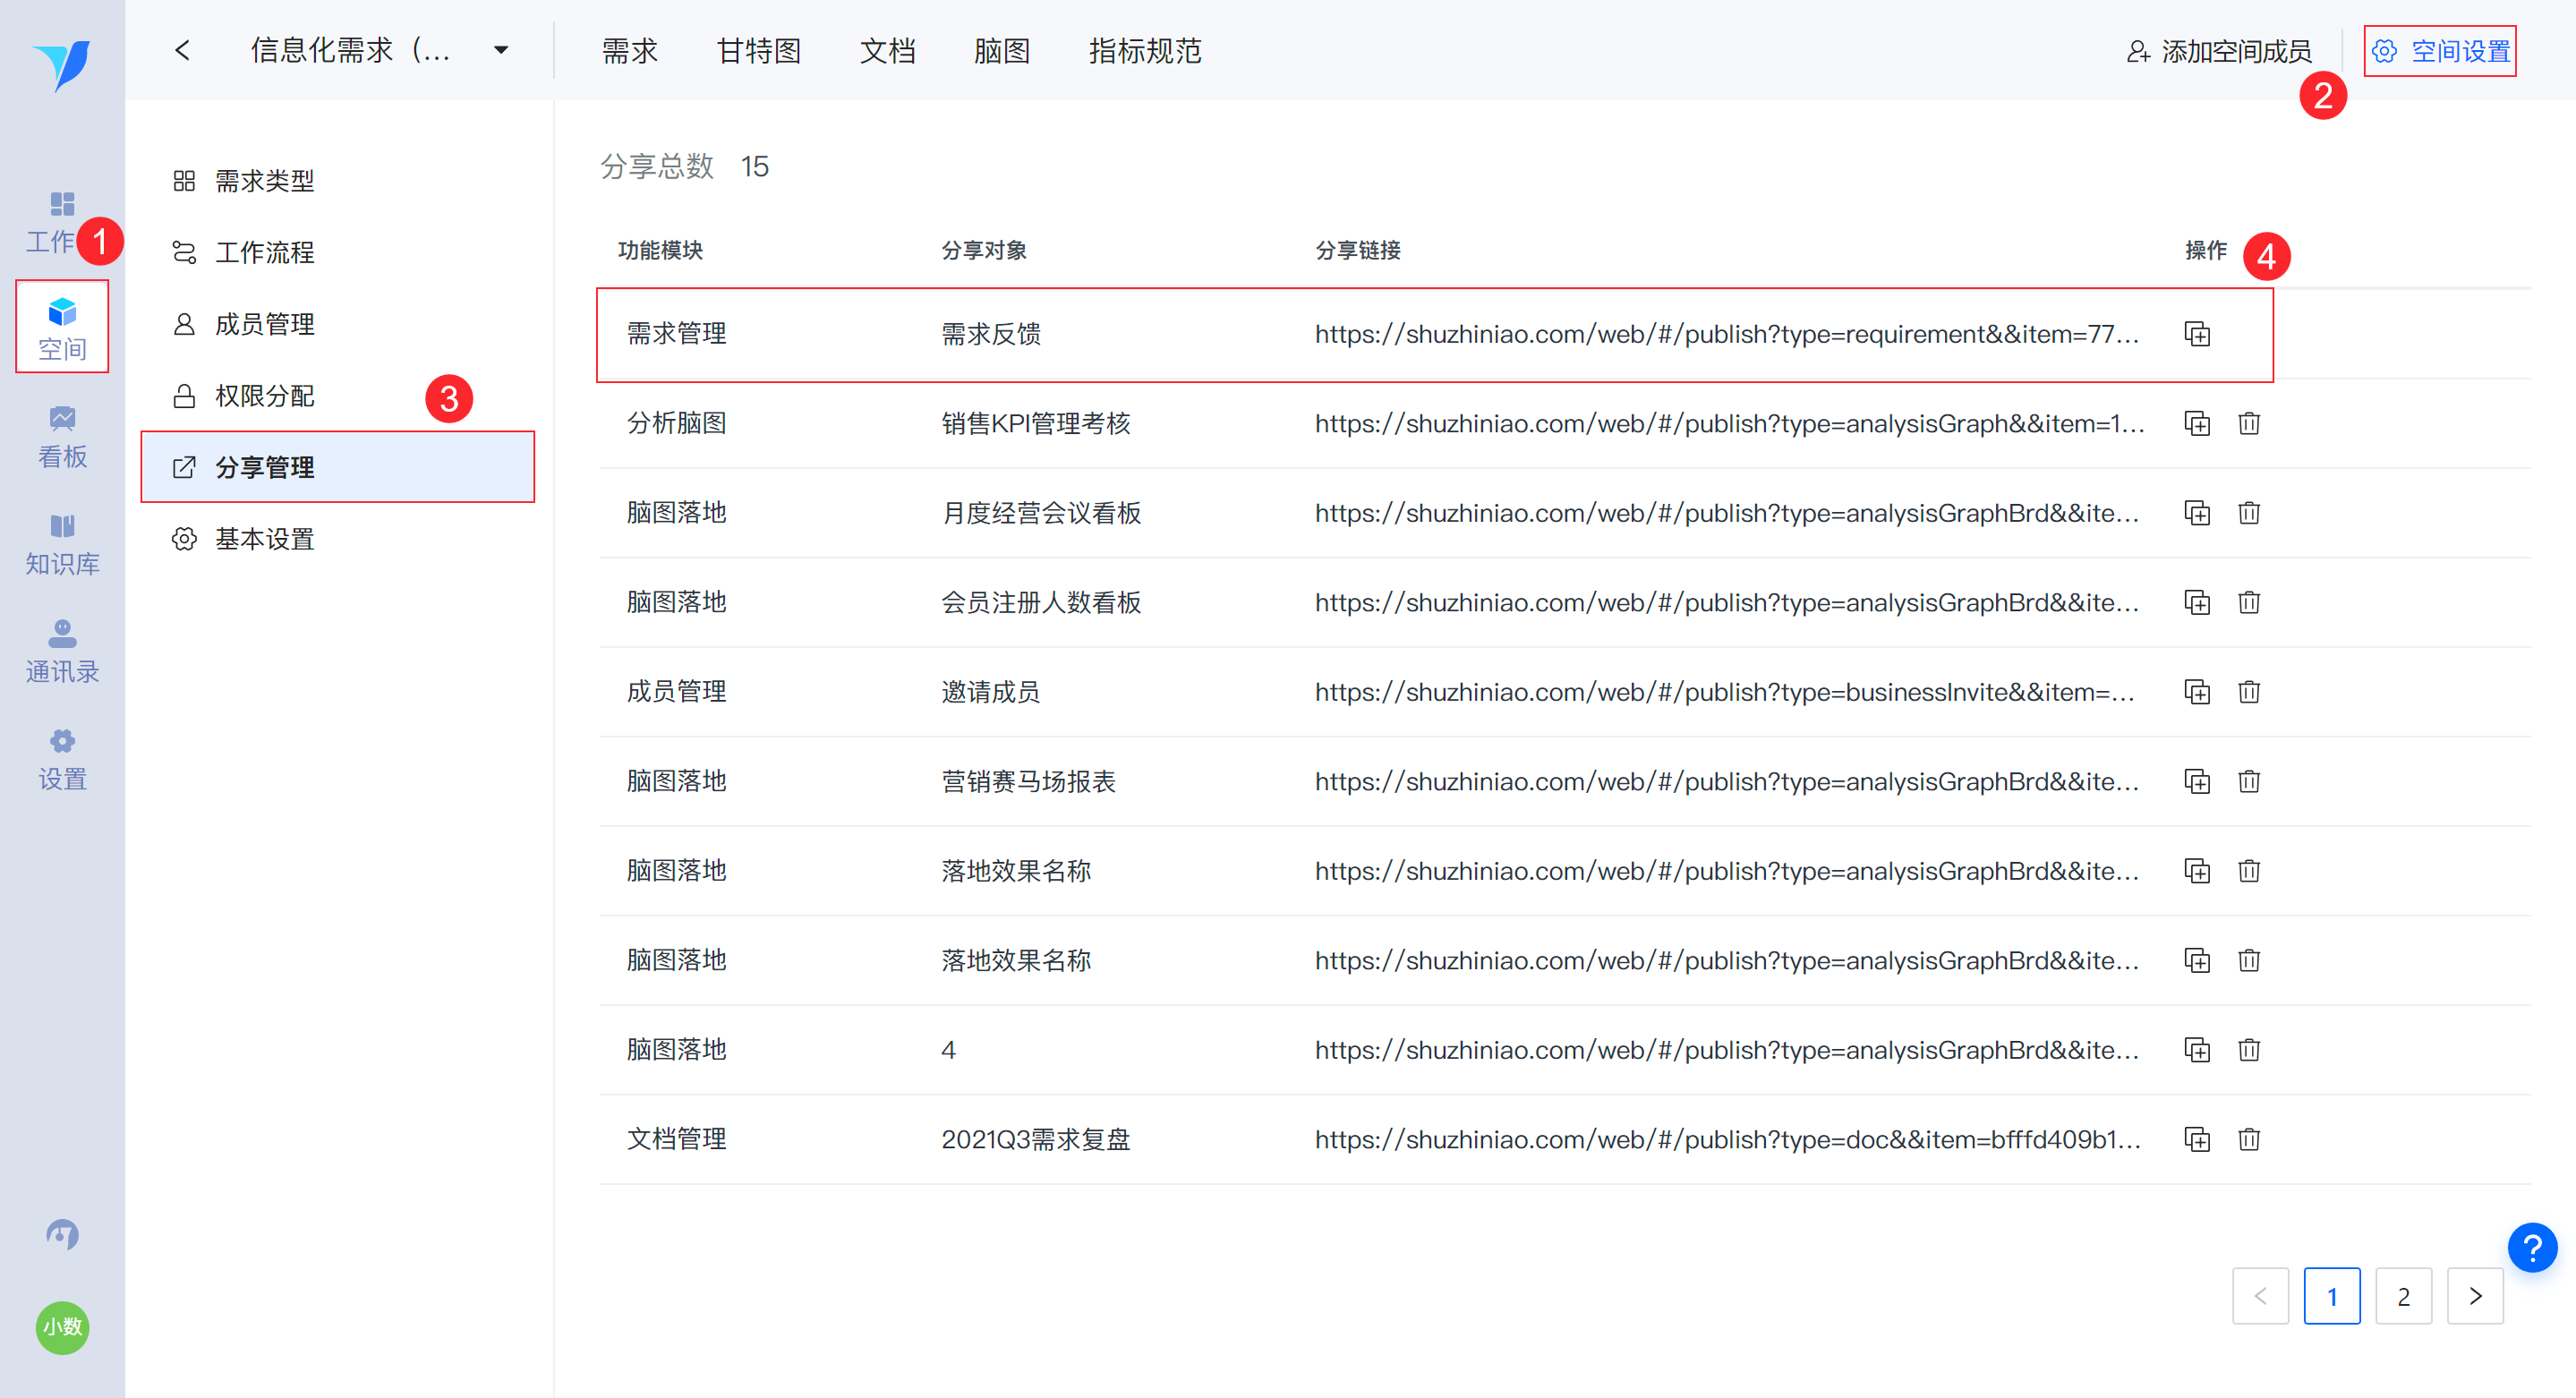The image size is (2576, 1398).
Task: Select 权限分配 in the settings menu
Action: pos(264,396)
